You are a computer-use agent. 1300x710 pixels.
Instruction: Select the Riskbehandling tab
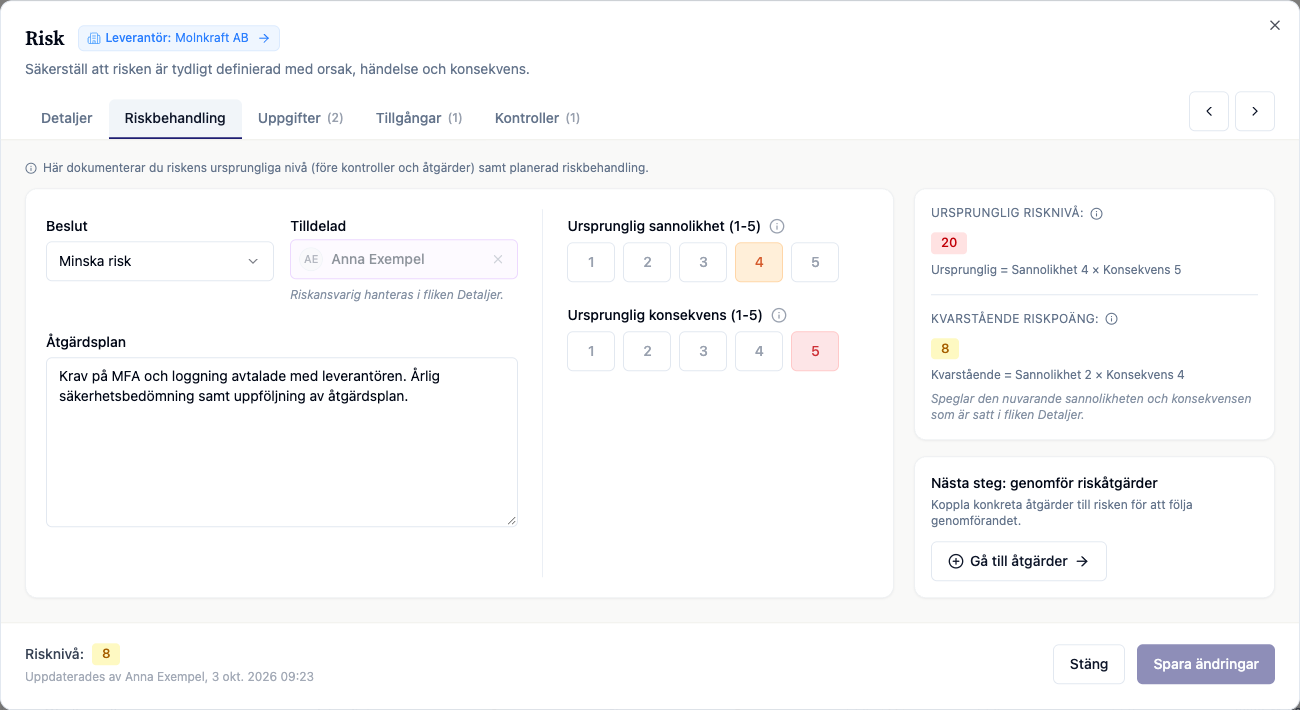(175, 118)
